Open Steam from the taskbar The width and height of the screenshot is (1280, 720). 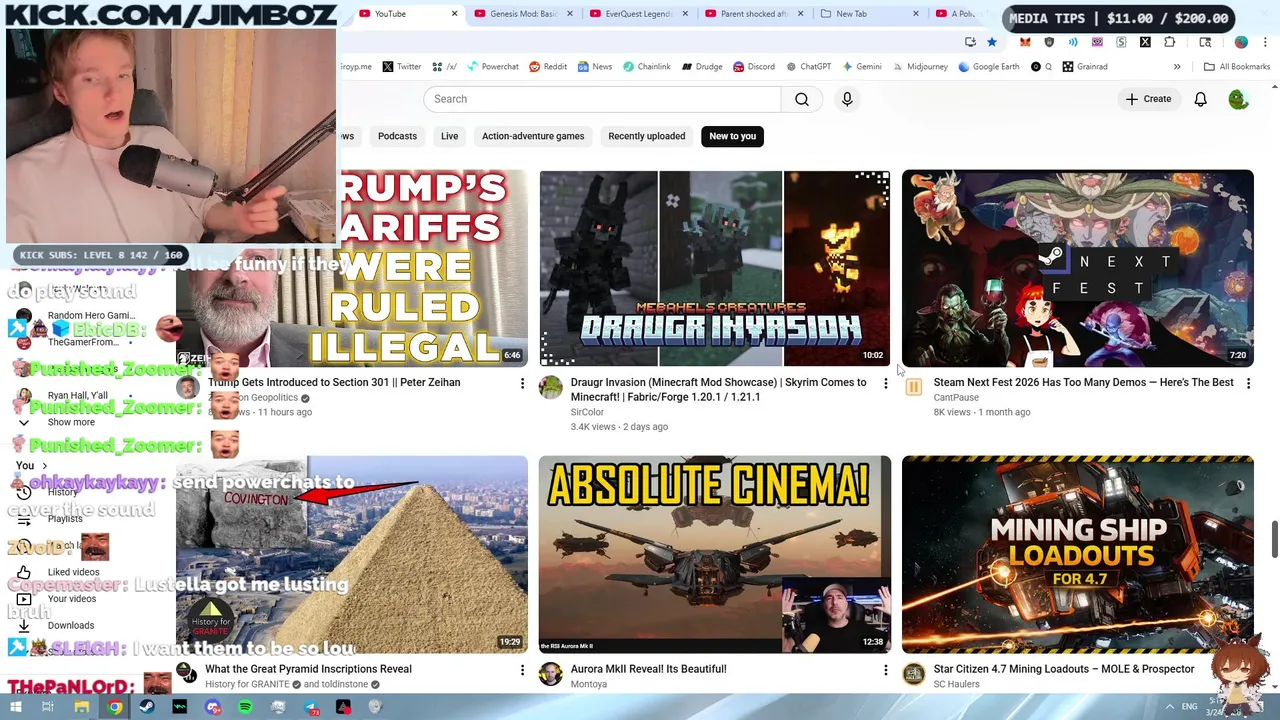point(147,708)
